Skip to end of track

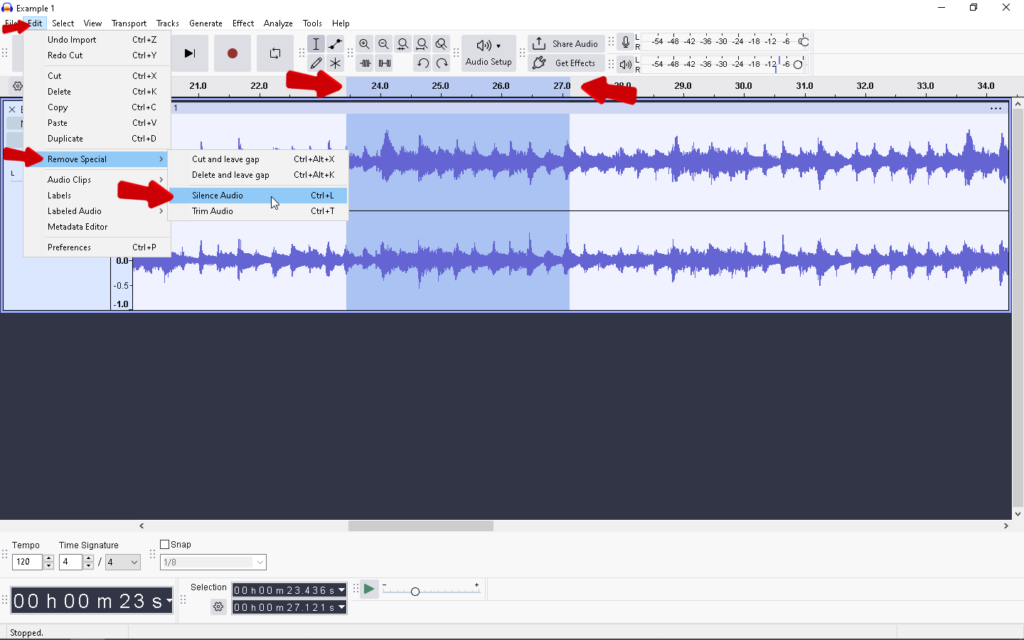tap(190, 53)
